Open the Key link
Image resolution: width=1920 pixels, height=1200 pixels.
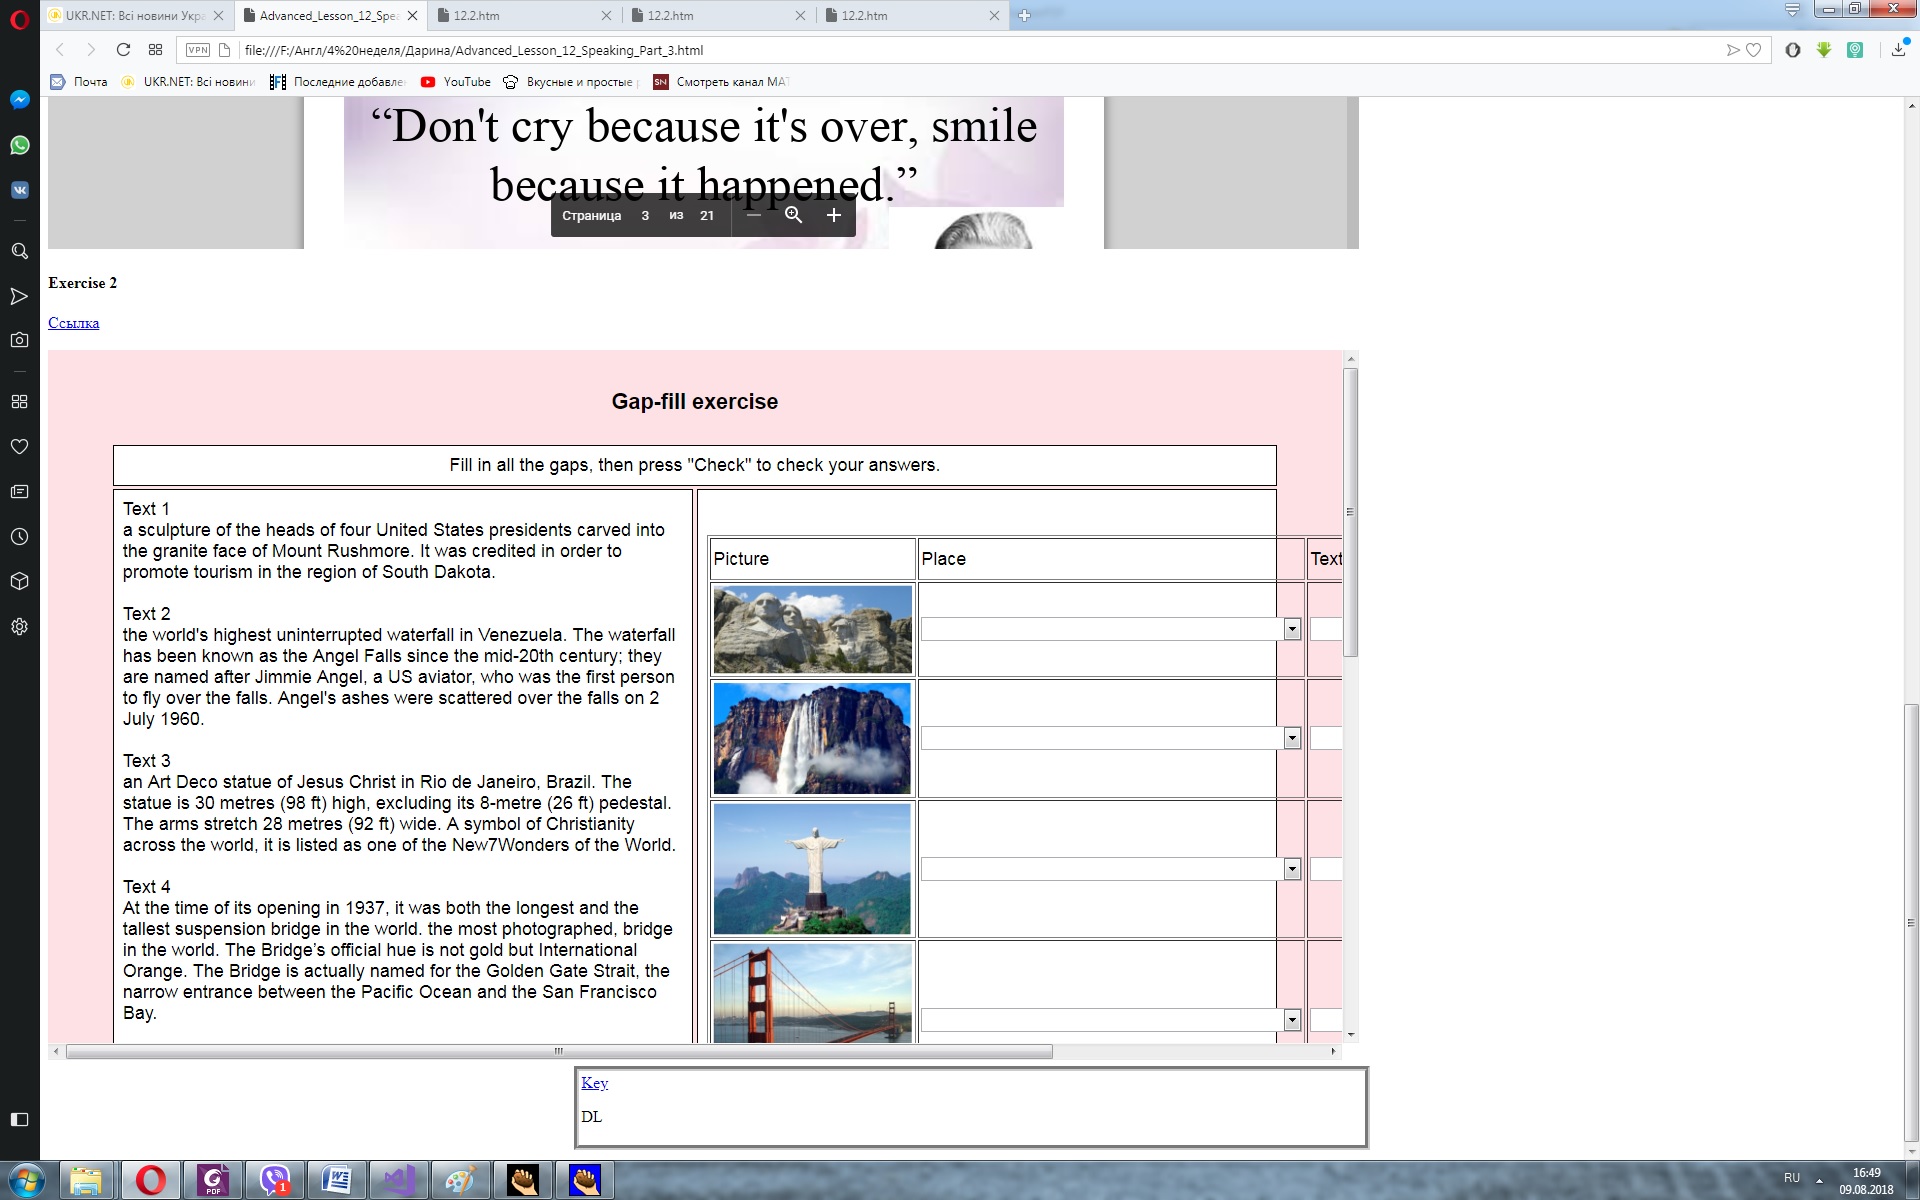(x=594, y=1083)
